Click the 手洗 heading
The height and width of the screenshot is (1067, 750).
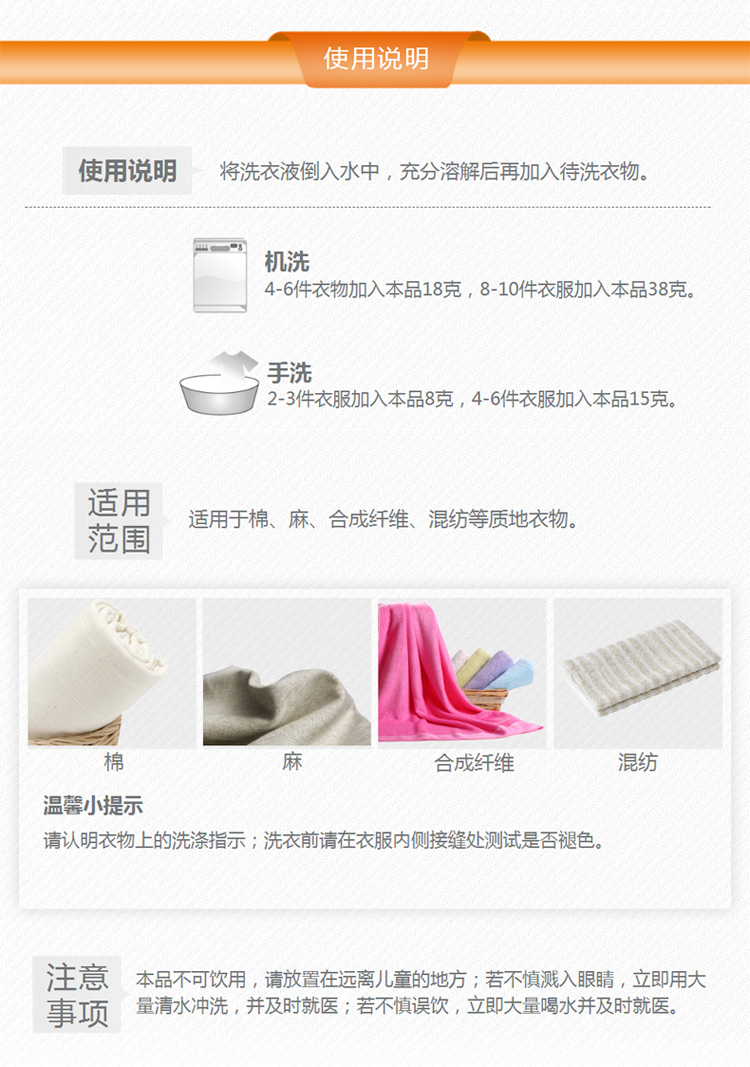(x=289, y=372)
